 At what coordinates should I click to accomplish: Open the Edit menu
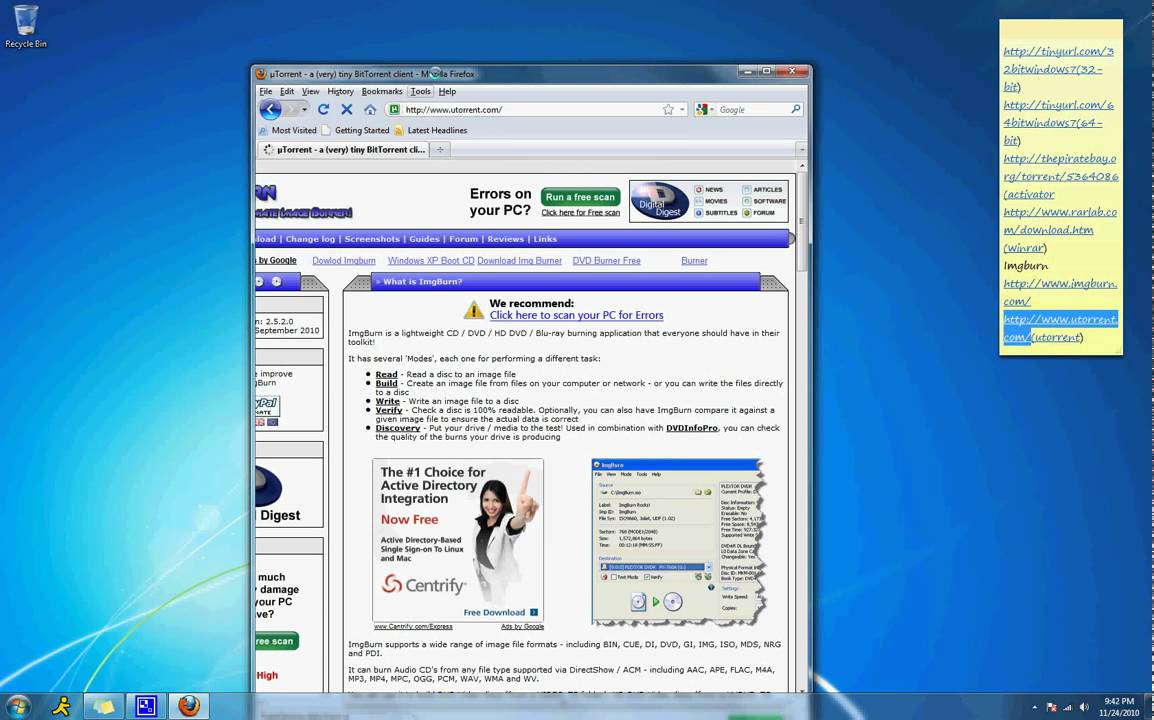point(287,91)
